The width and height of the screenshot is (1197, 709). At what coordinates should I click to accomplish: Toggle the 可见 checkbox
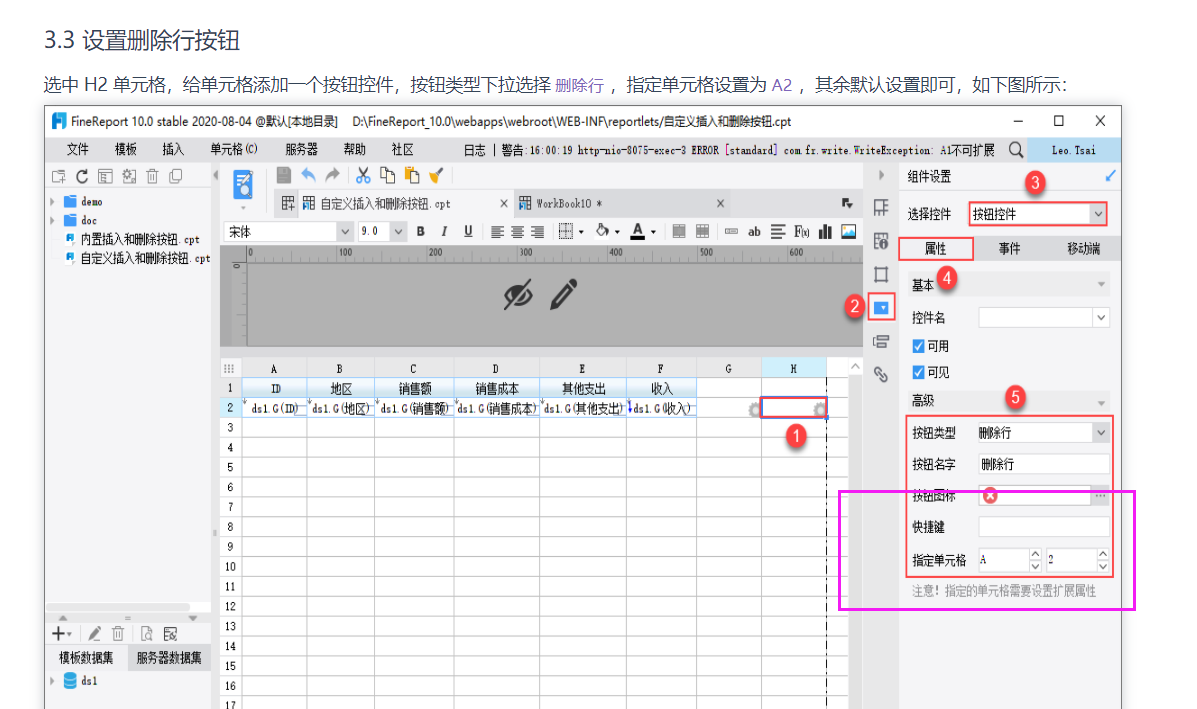pos(919,372)
